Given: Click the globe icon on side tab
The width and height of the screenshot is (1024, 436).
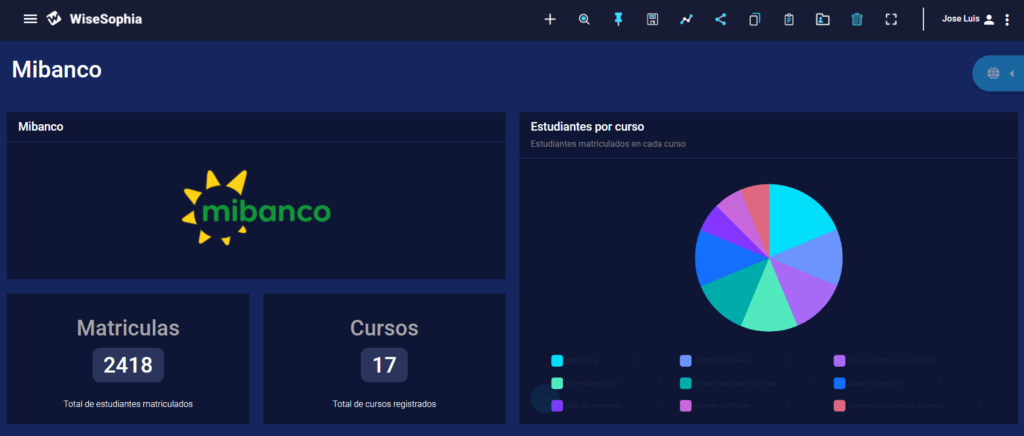Looking at the screenshot, I should click(x=993, y=73).
